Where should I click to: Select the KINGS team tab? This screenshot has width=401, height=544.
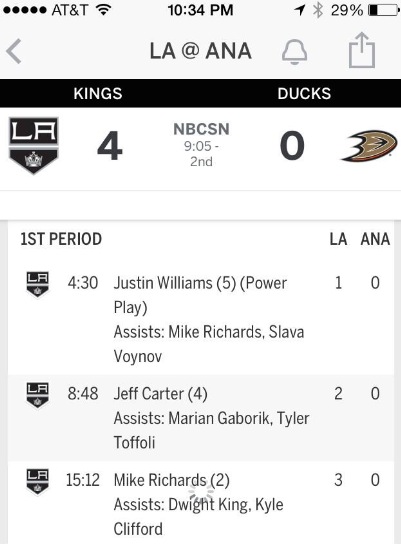98,93
